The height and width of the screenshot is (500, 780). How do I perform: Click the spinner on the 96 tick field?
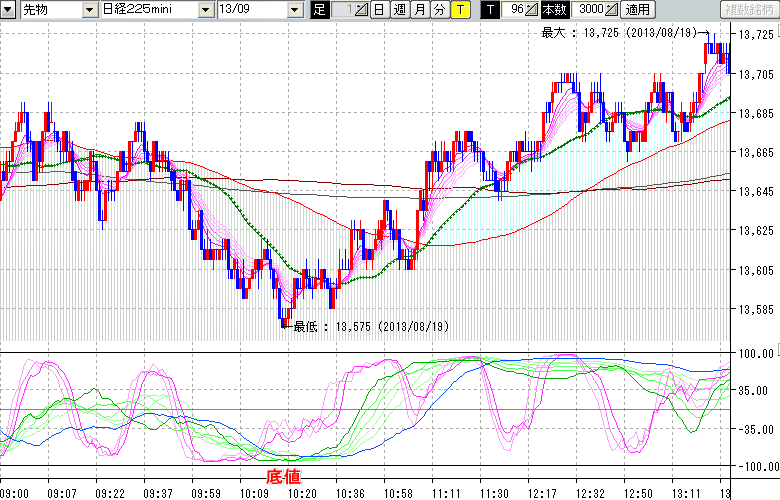tap(532, 9)
